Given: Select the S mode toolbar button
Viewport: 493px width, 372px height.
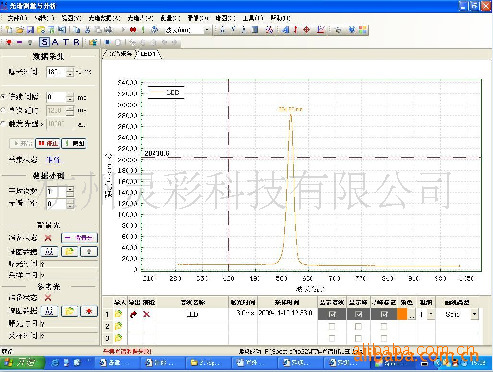Looking at the screenshot, I should coord(44,42).
